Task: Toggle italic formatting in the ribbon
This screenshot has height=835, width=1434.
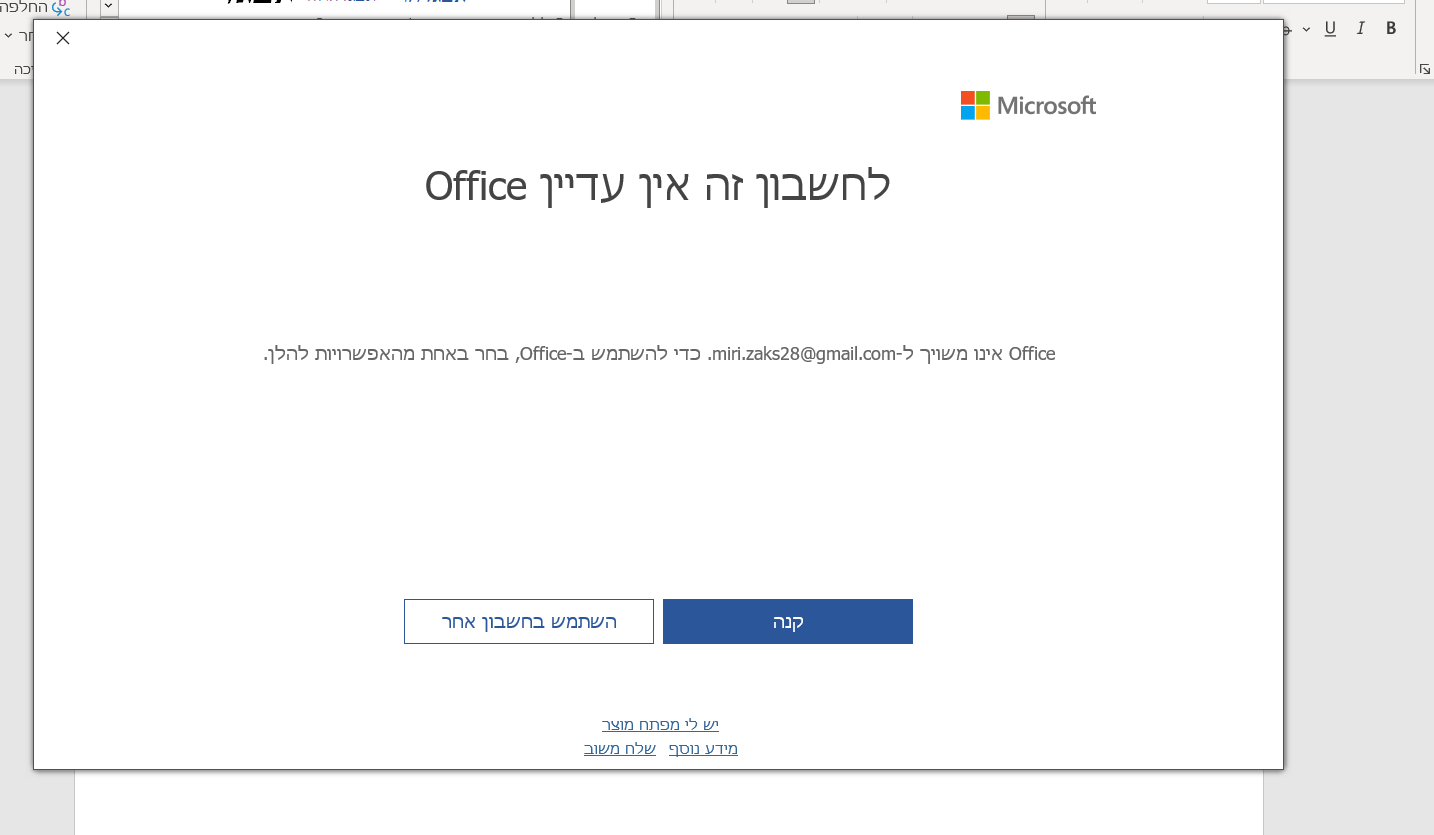Action: [x=1360, y=28]
